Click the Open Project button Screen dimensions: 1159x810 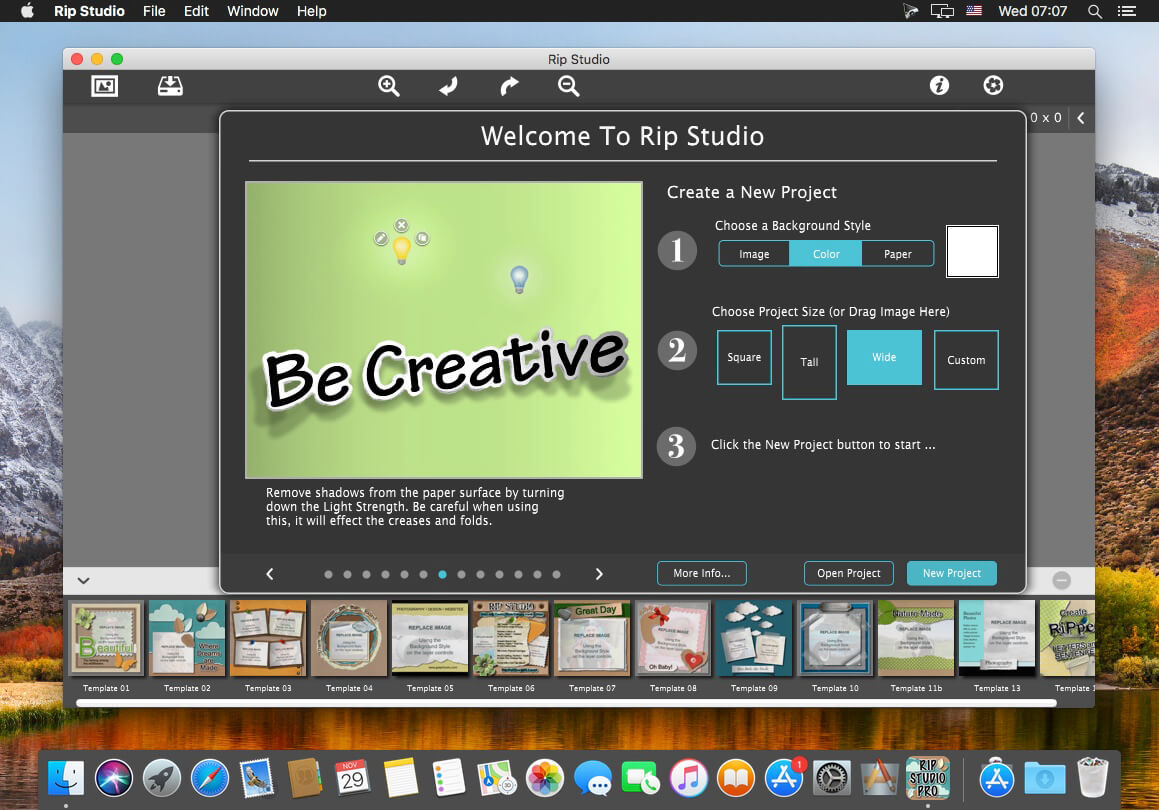848,573
